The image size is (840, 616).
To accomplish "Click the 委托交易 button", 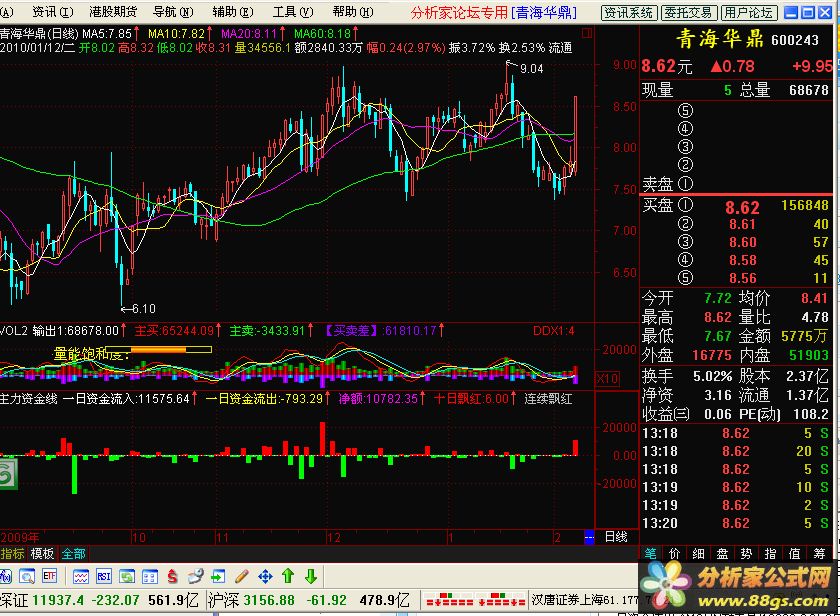I will [x=688, y=12].
